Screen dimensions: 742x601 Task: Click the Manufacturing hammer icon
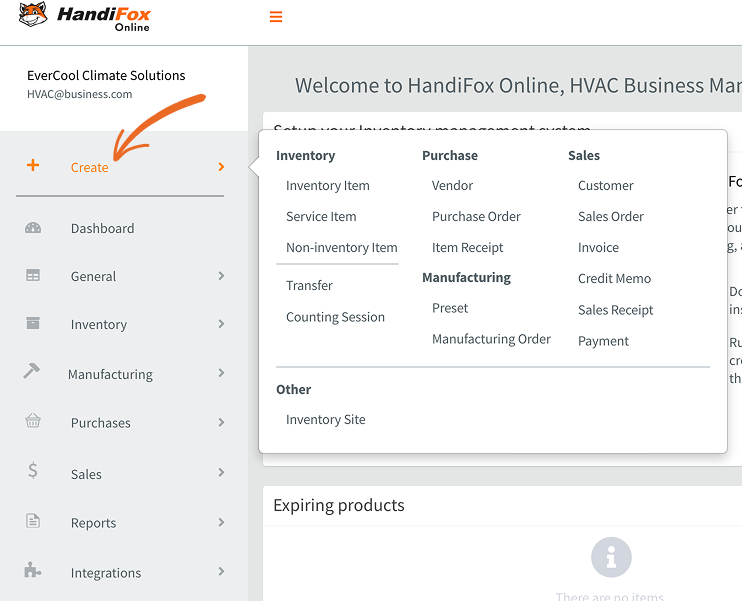pyautogui.click(x=32, y=371)
